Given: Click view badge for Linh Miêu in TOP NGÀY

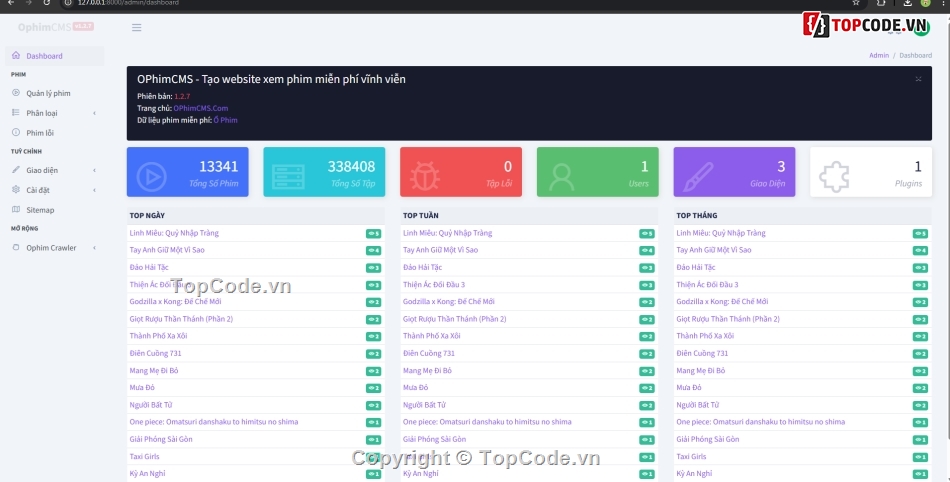Looking at the screenshot, I should click(x=373, y=234).
